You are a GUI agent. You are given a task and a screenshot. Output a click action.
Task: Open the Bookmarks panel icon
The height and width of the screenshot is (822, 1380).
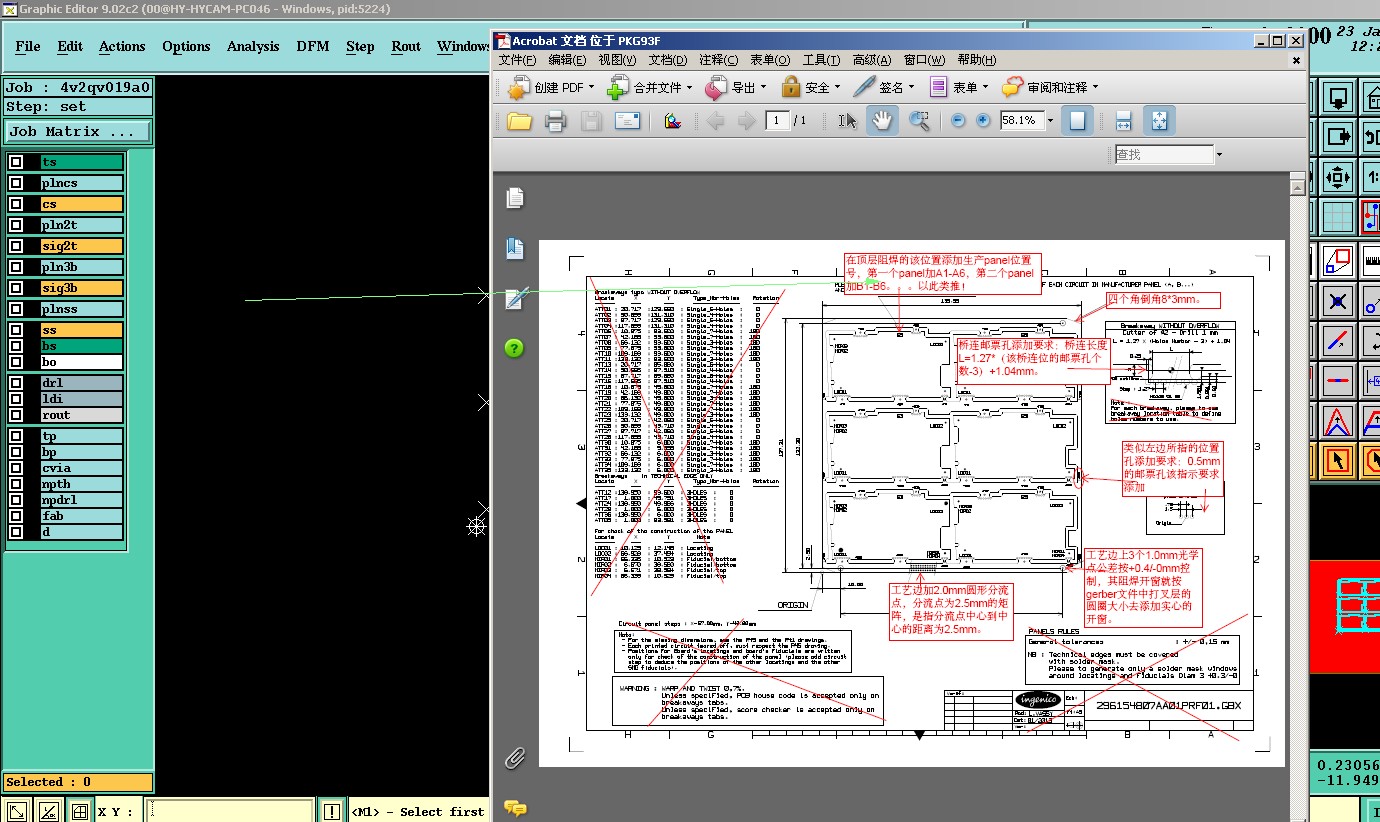tap(515, 248)
